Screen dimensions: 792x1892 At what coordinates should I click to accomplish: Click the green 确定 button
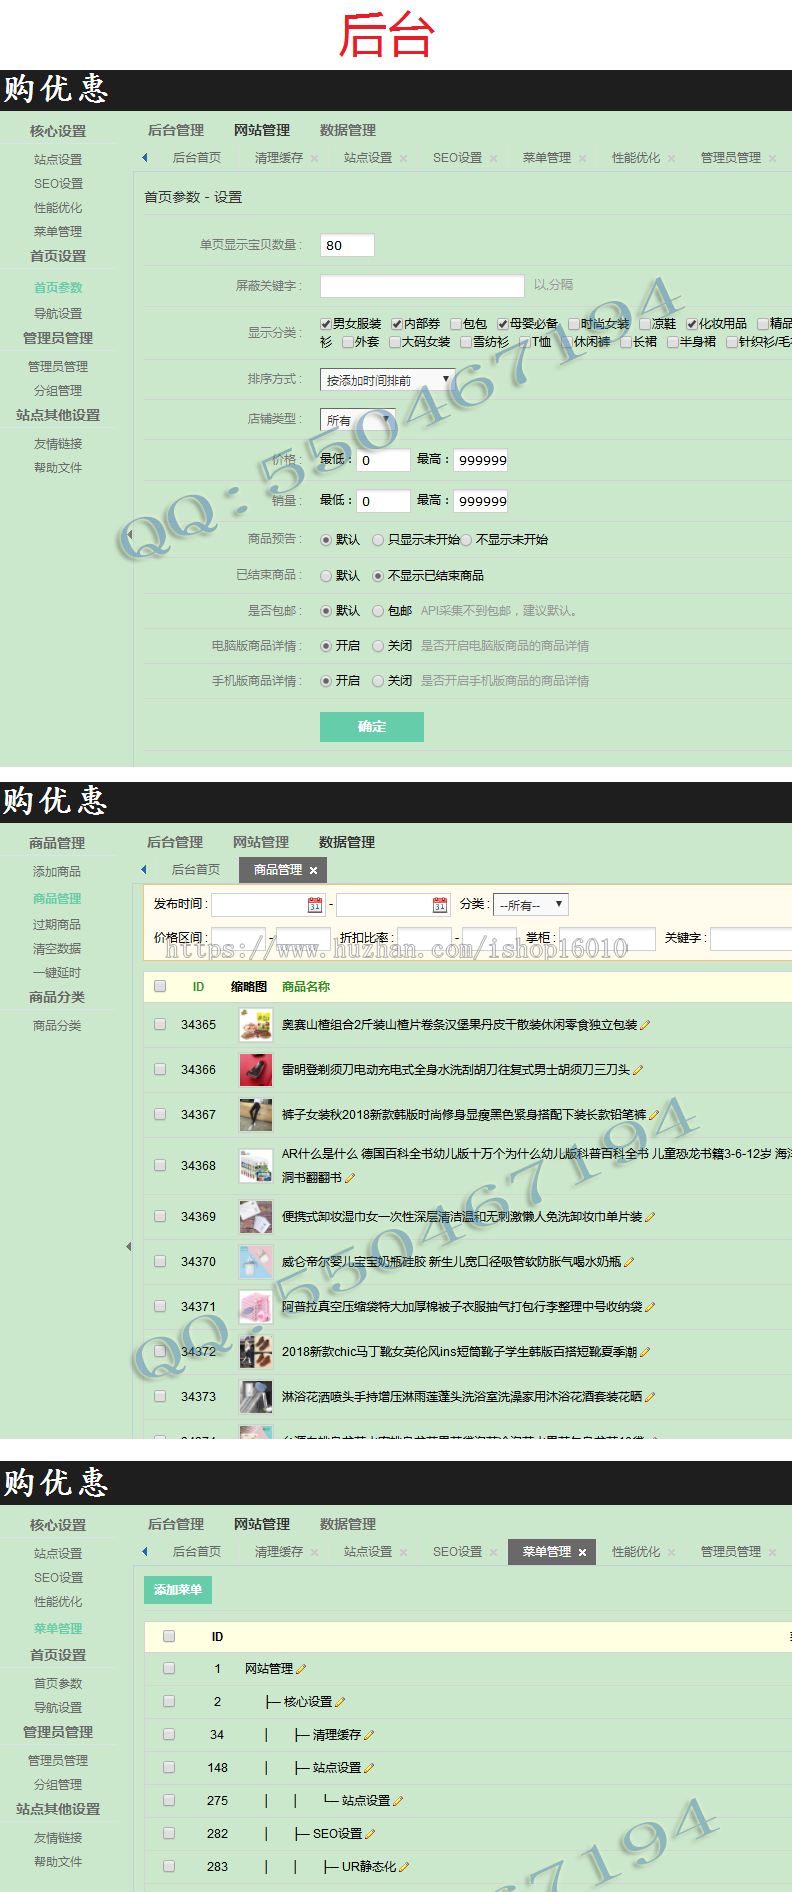coord(372,727)
